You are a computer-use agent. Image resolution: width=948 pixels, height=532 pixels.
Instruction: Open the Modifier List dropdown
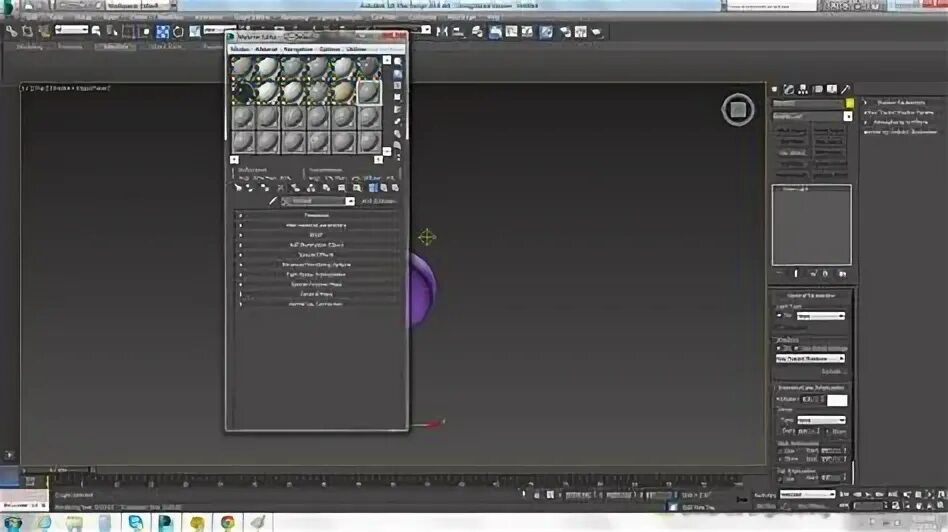813,116
